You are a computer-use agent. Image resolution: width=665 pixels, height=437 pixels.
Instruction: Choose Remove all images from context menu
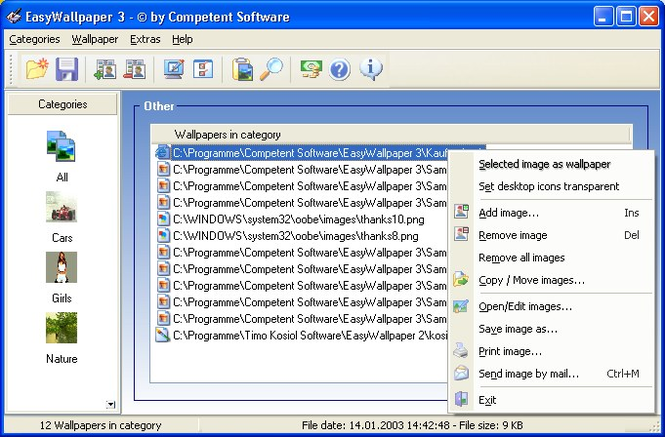(x=551, y=258)
